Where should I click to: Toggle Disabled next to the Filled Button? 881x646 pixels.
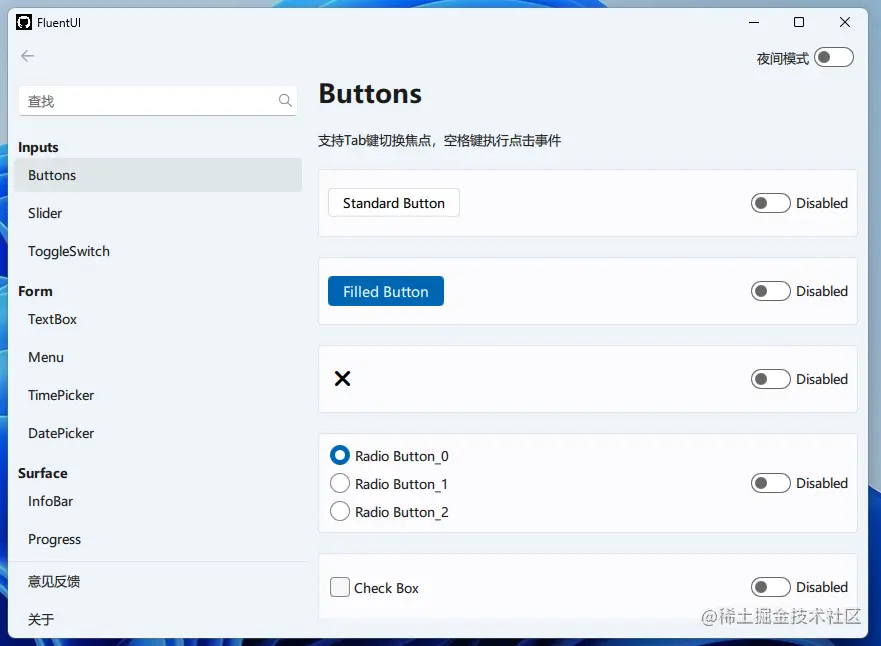tap(770, 291)
